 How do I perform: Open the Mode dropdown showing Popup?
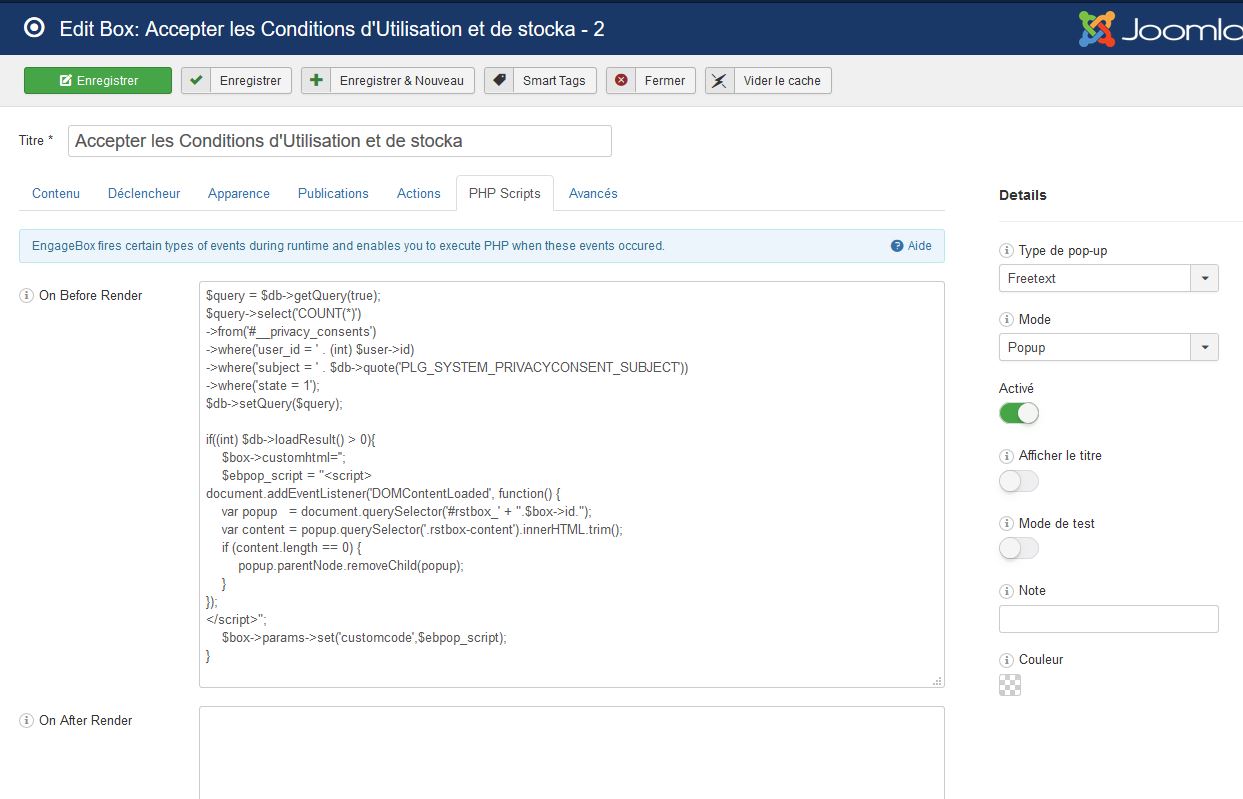[x=1109, y=347]
